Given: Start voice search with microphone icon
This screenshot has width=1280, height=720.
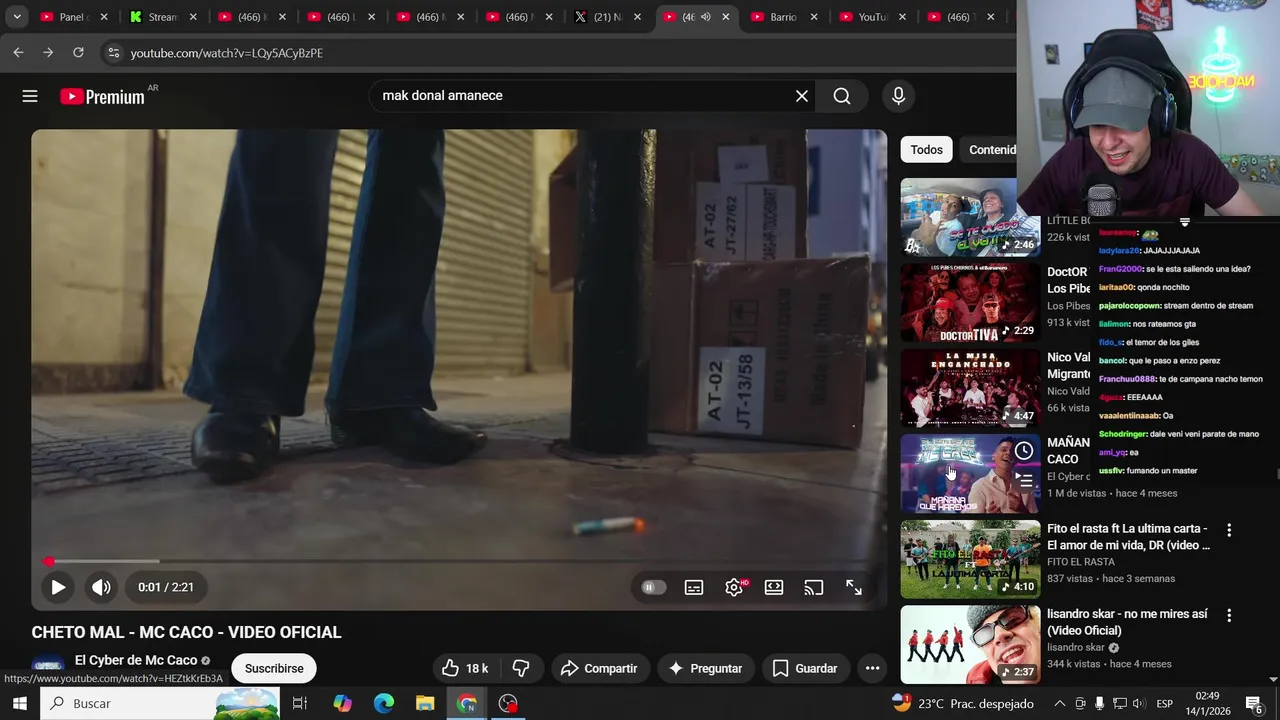Looking at the screenshot, I should (898, 96).
